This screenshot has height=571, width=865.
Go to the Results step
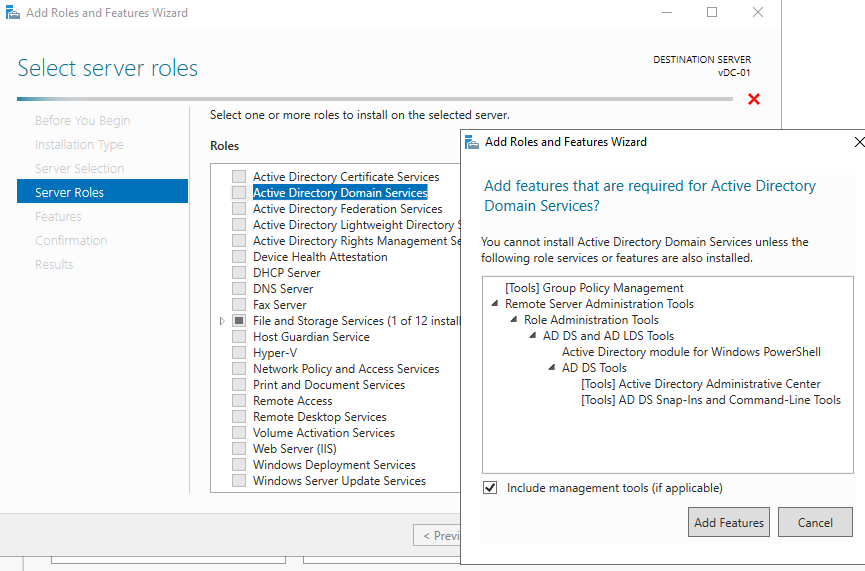pyautogui.click(x=54, y=264)
